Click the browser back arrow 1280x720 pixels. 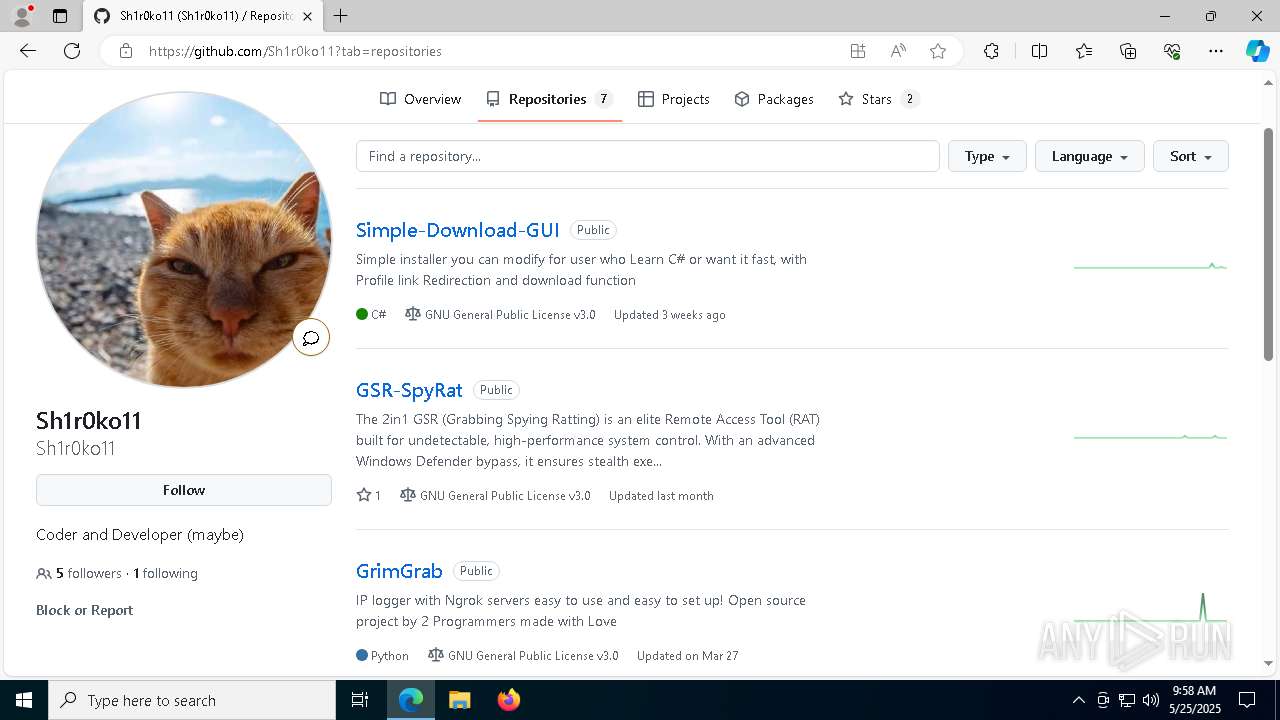click(28, 51)
